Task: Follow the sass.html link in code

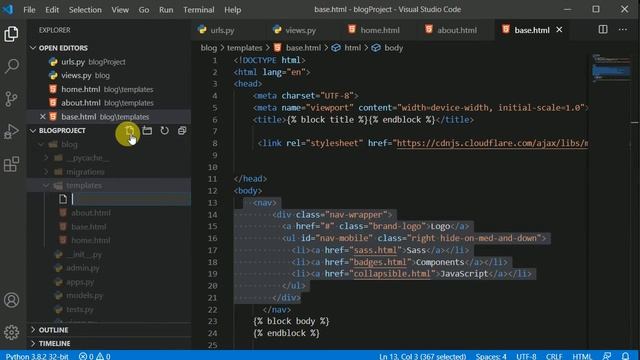Action: 375,250
